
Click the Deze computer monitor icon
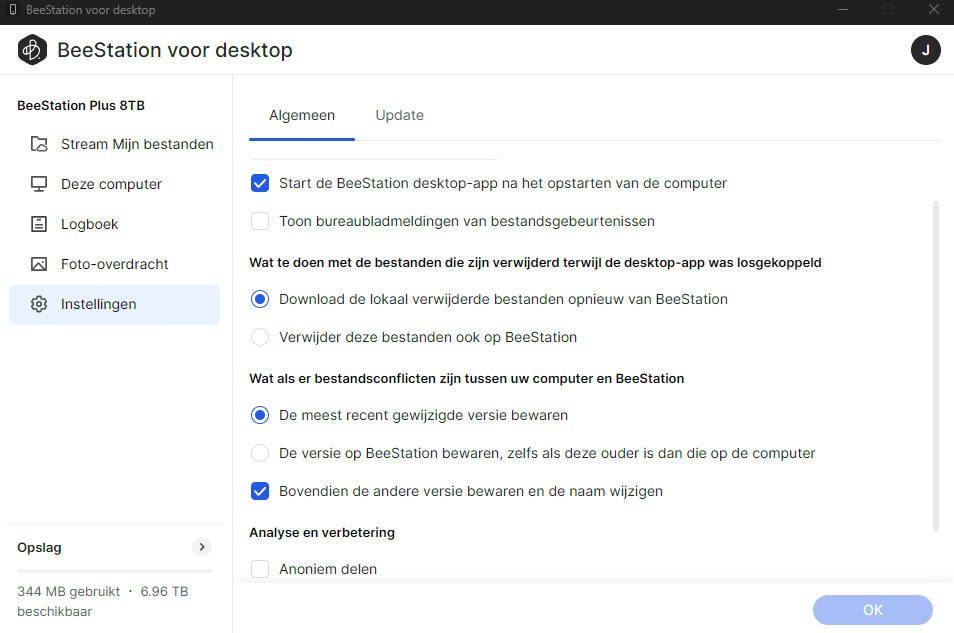pos(39,184)
